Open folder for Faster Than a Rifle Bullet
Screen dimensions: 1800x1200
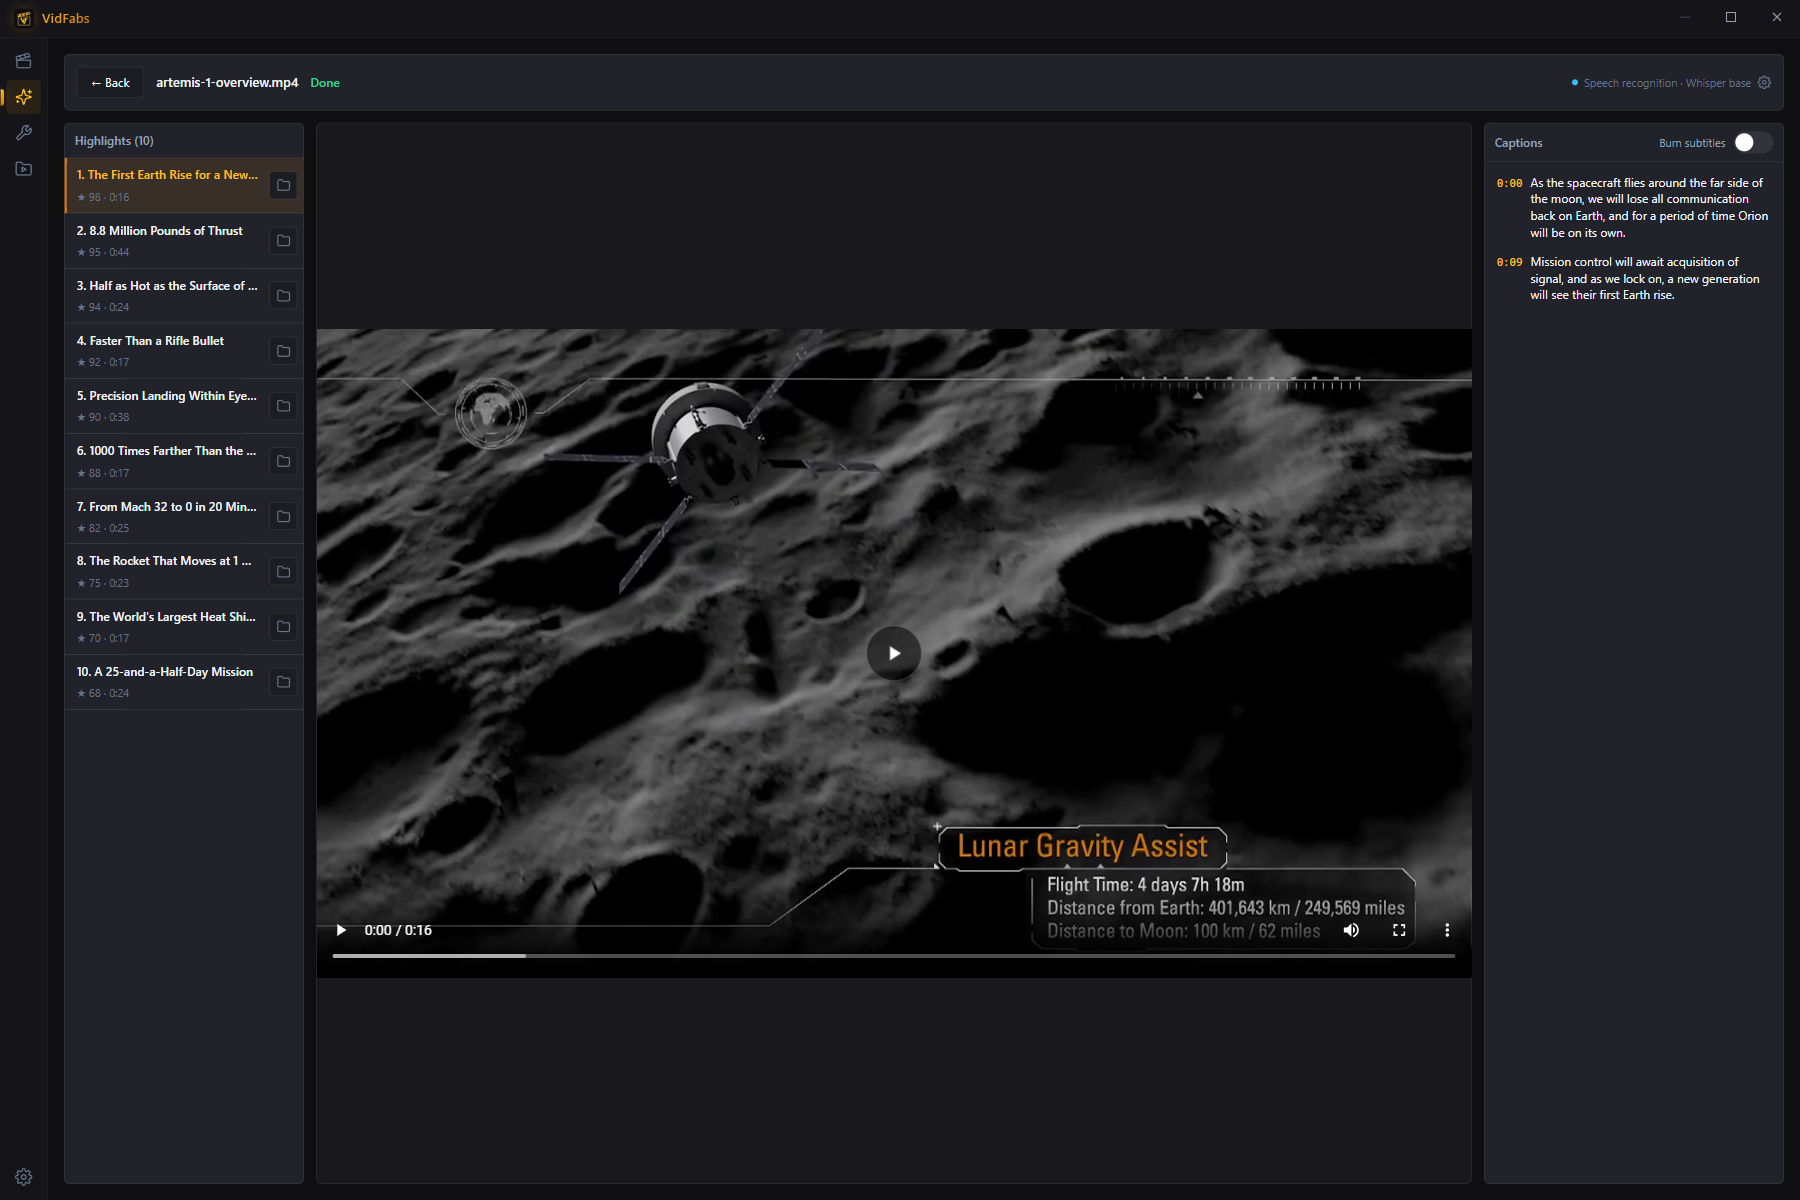(284, 351)
